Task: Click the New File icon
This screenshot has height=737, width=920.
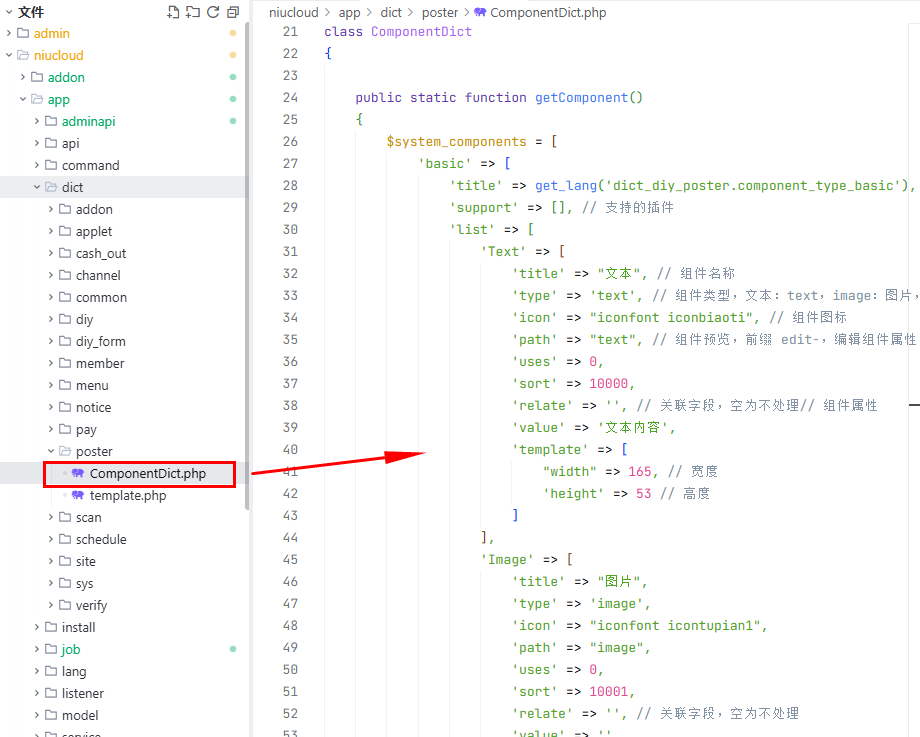Action: [x=174, y=12]
